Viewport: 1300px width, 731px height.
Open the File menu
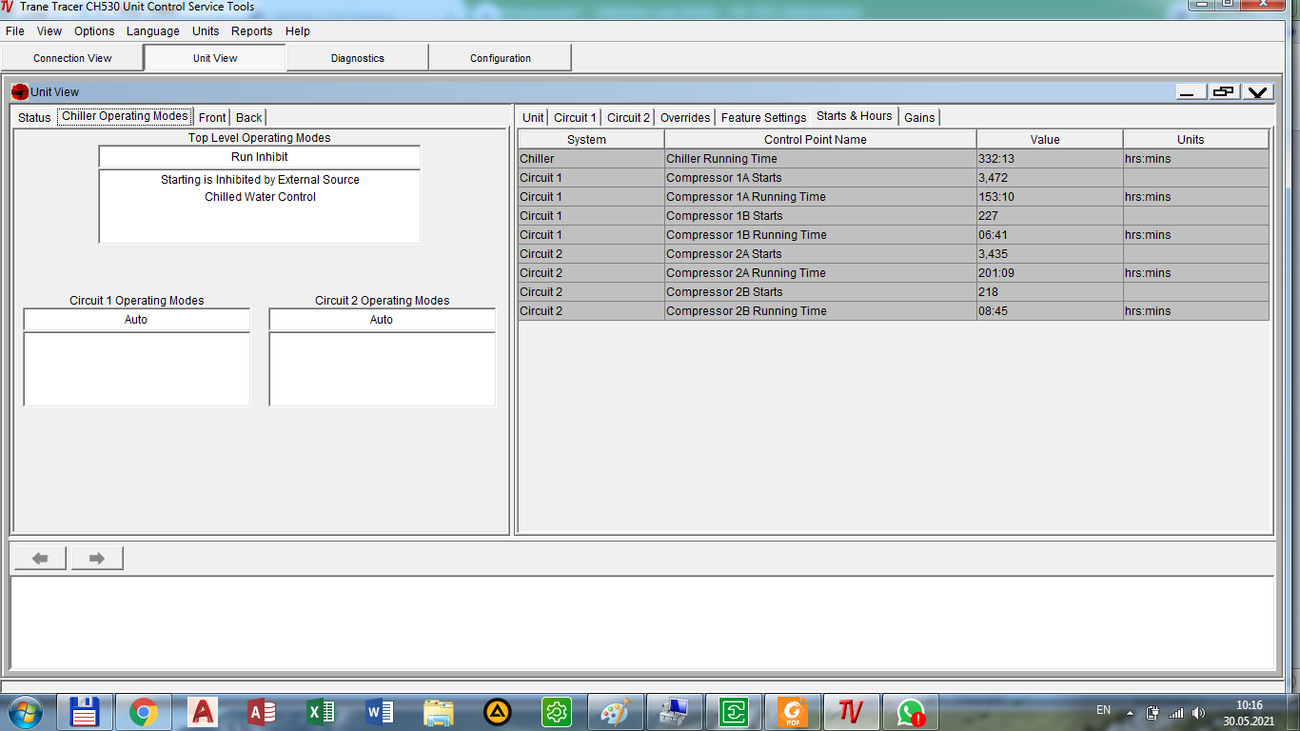[x=14, y=31]
